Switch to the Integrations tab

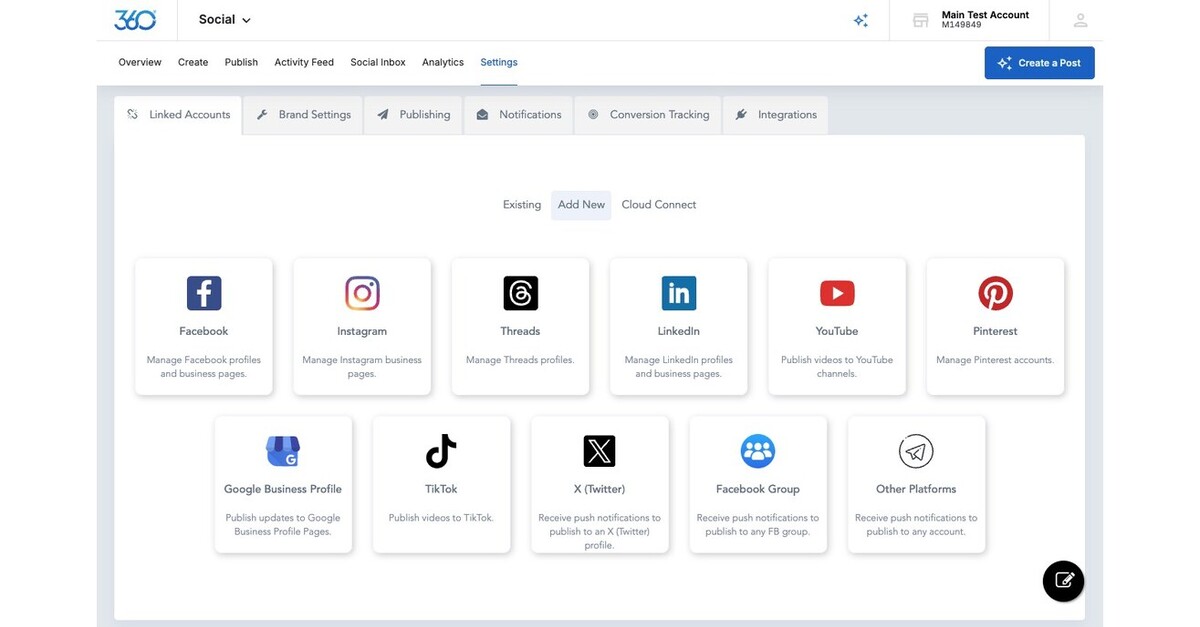click(x=776, y=115)
